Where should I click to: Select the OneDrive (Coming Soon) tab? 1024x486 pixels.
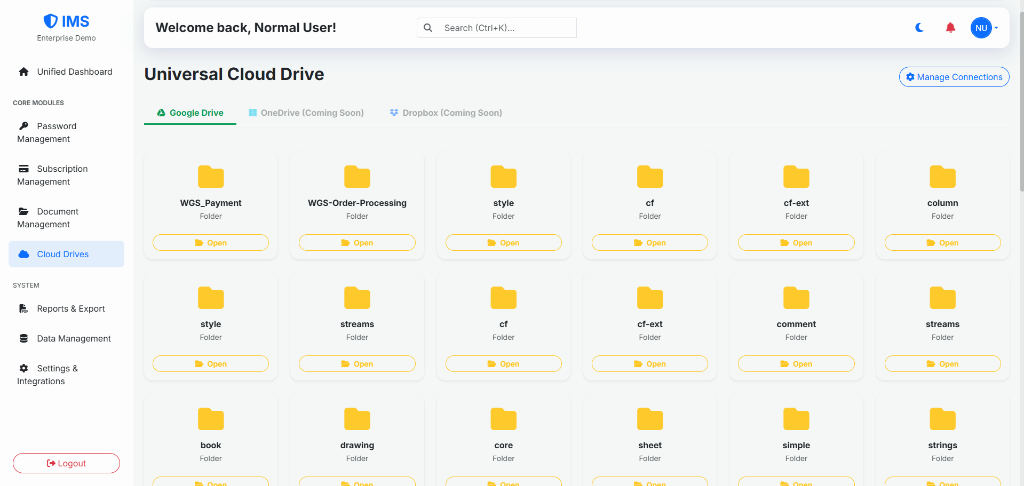[306, 113]
